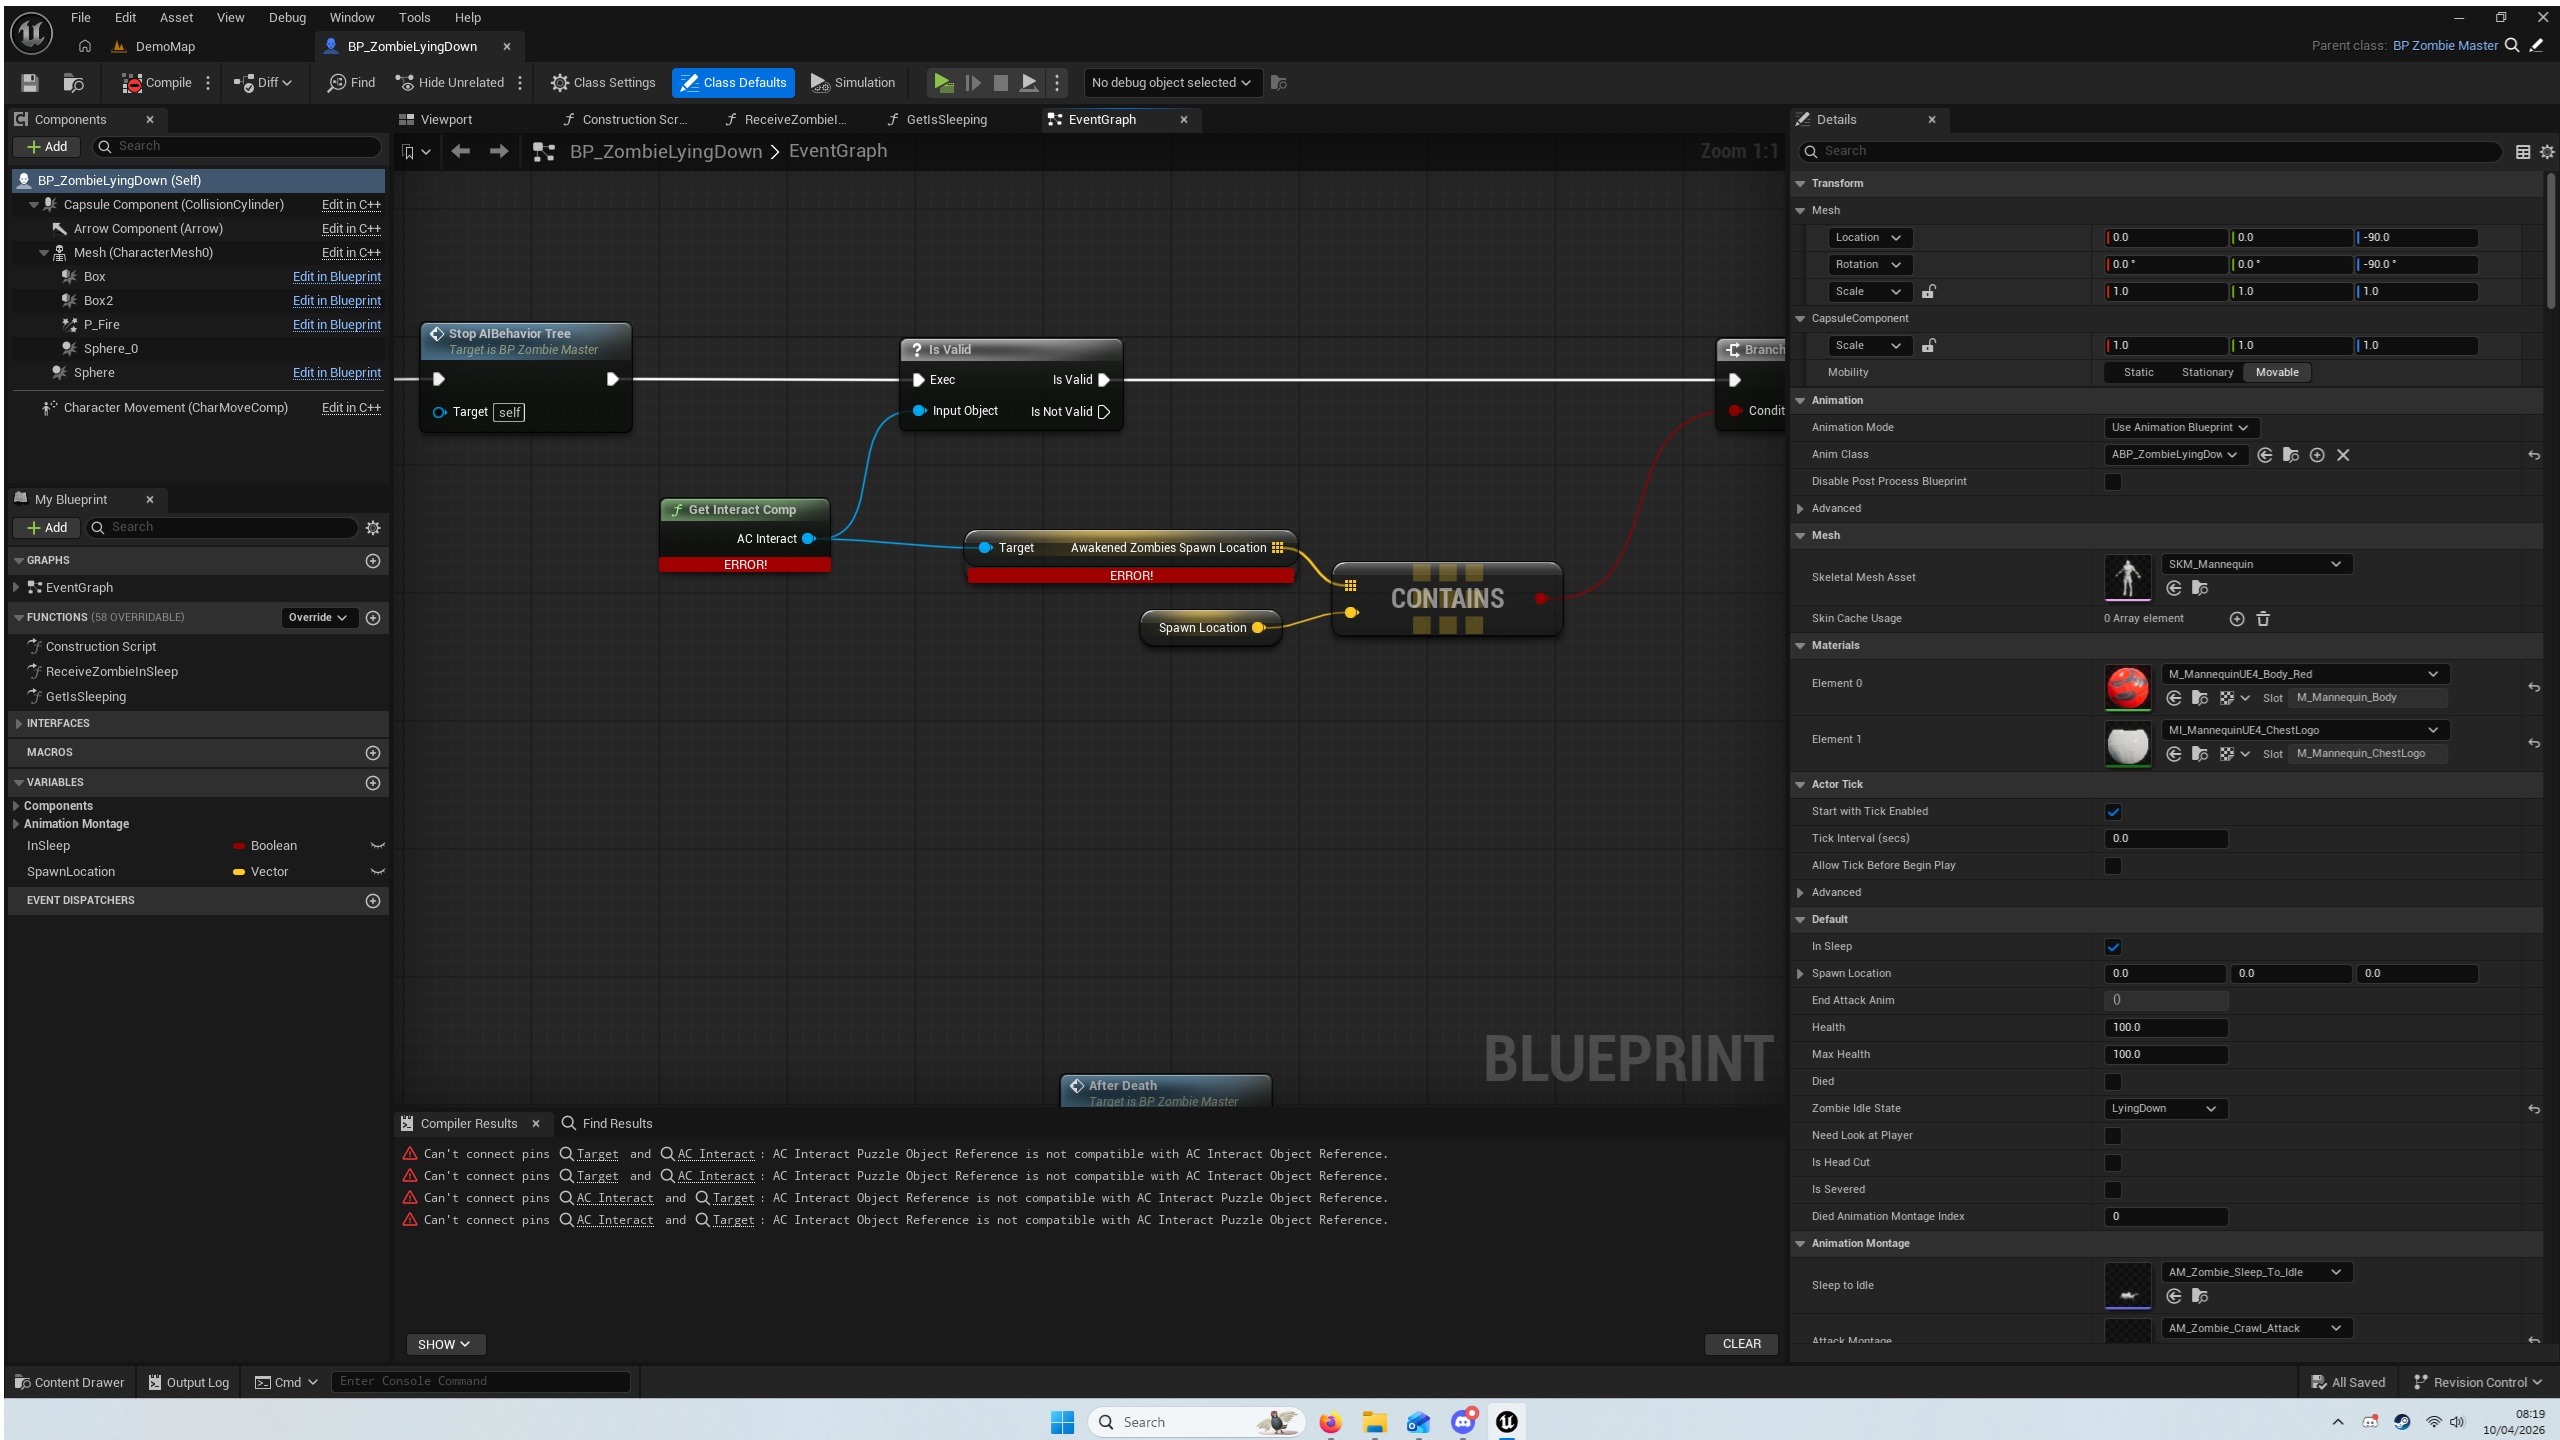Screen dimensions: 2560x1440
Task: Add a new variable with plus icon
Action: pos(373,783)
